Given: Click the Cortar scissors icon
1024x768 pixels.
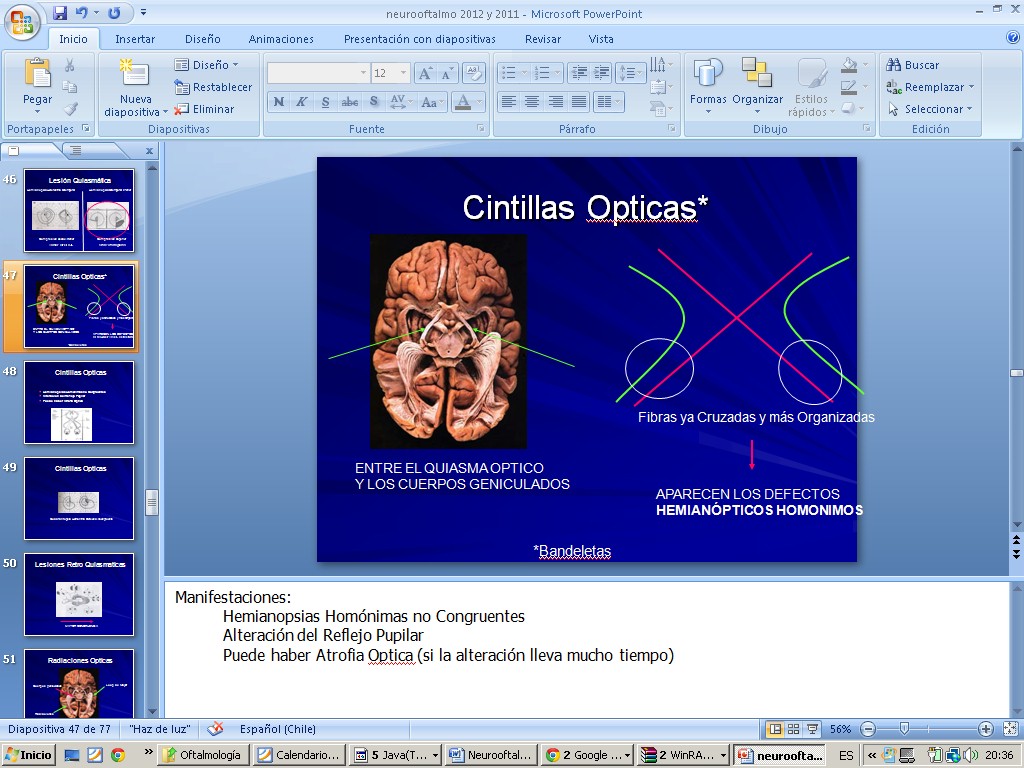Looking at the screenshot, I should [70, 65].
